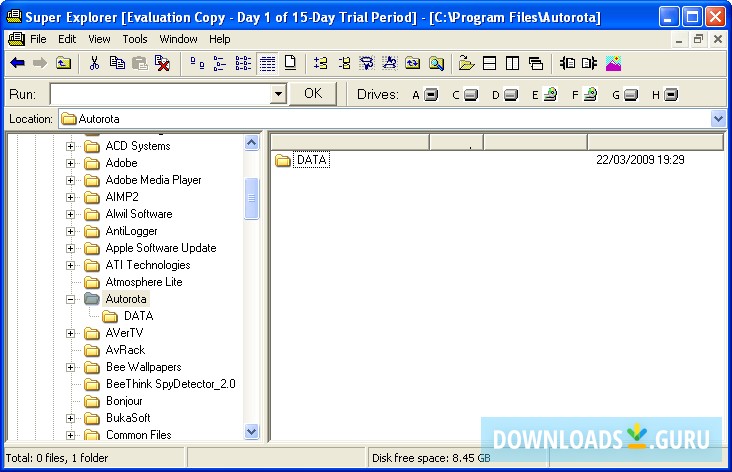
Task: Select Atmosphere Lite in folder tree
Action: point(144,282)
